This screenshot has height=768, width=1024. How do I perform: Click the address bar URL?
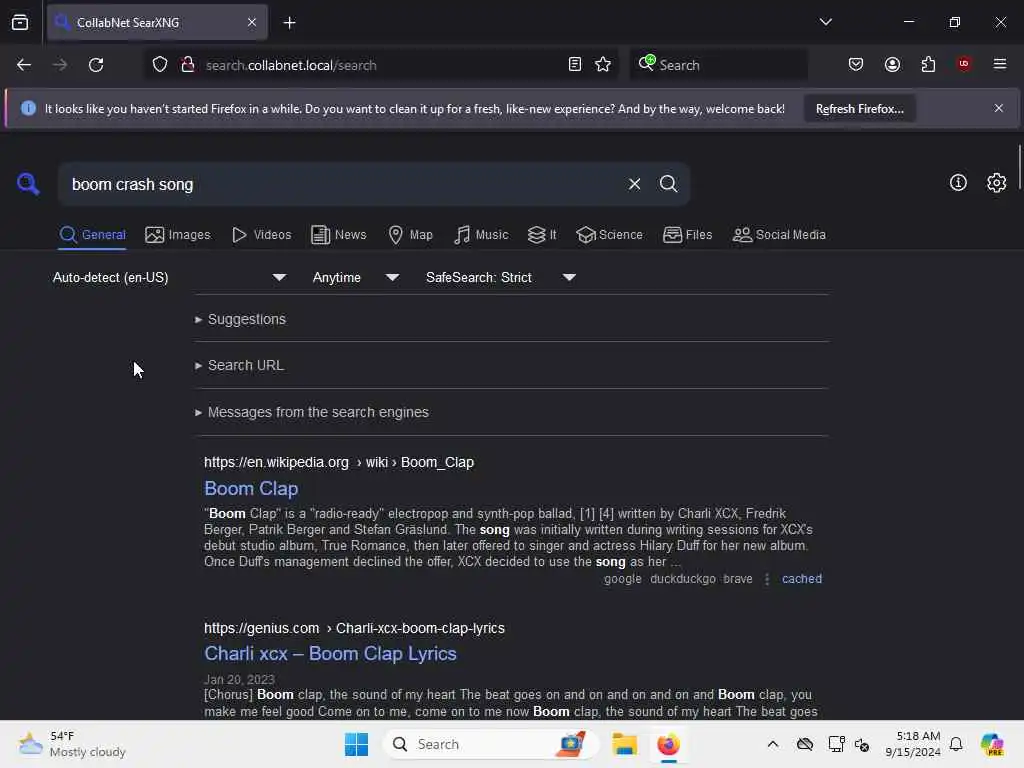click(x=291, y=65)
